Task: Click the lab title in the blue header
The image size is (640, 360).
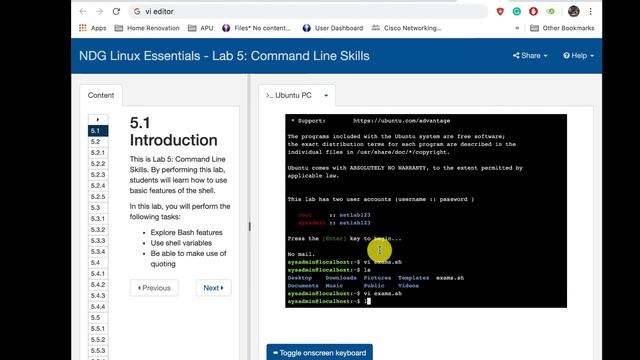Action: (224, 56)
